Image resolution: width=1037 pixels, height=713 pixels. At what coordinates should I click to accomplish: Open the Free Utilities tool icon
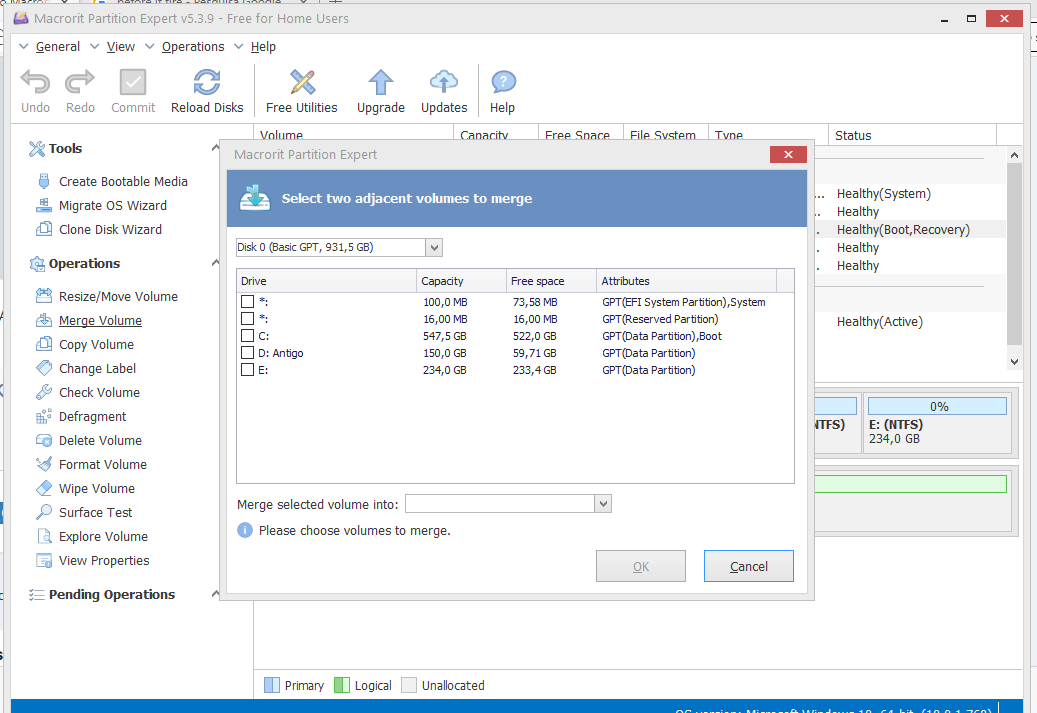coord(302,82)
